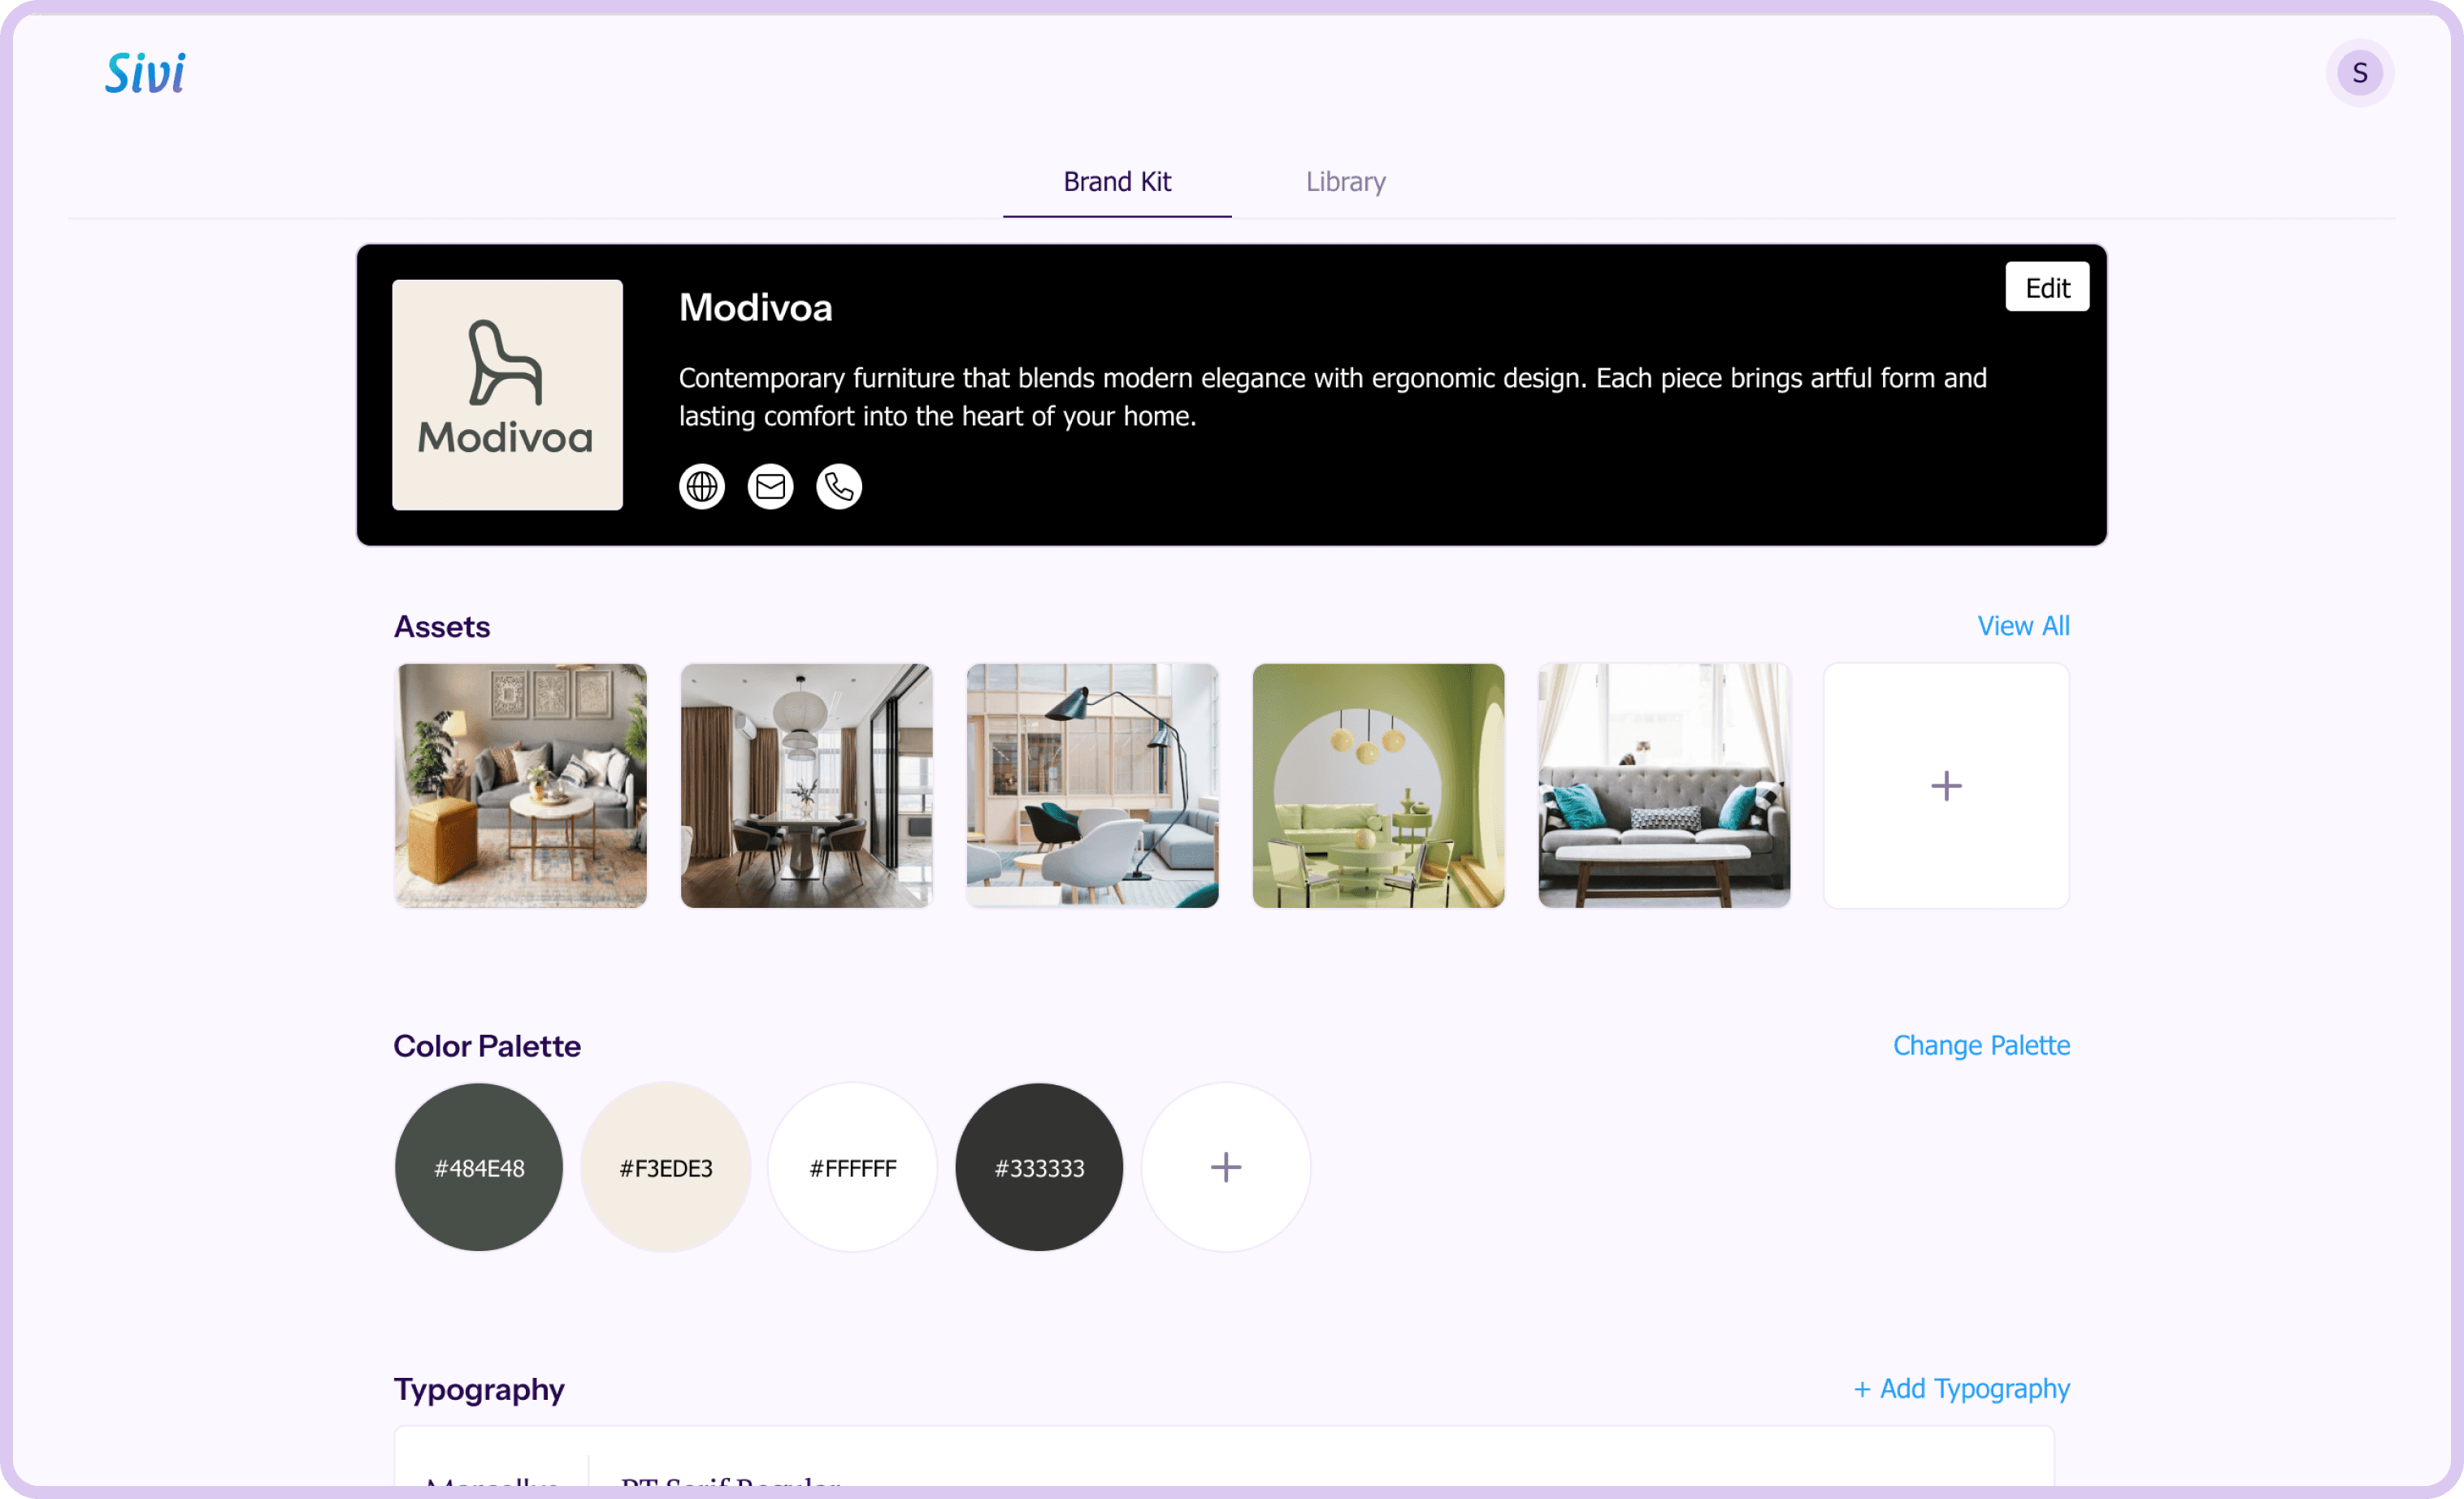This screenshot has width=2464, height=1499.
Task: Add a new asset with plus tile
Action: pyautogui.click(x=1946, y=786)
